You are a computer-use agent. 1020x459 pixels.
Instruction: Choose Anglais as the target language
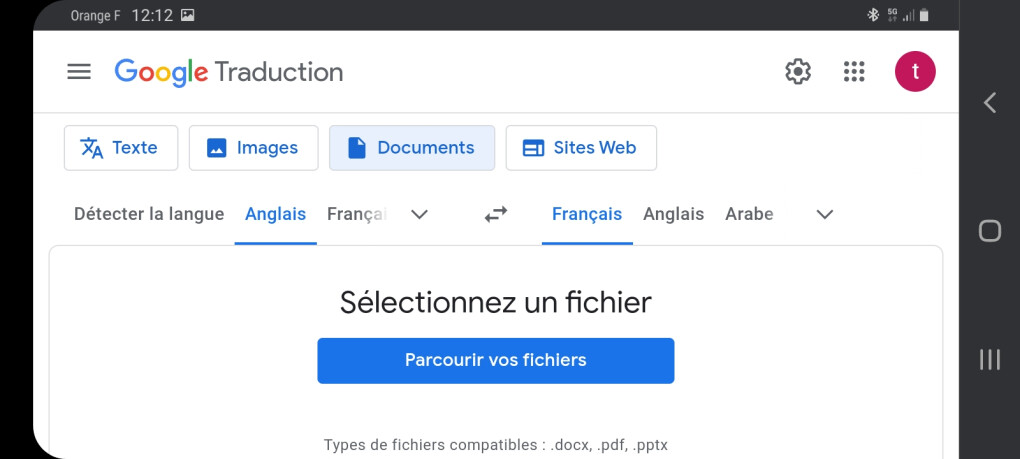click(x=673, y=214)
